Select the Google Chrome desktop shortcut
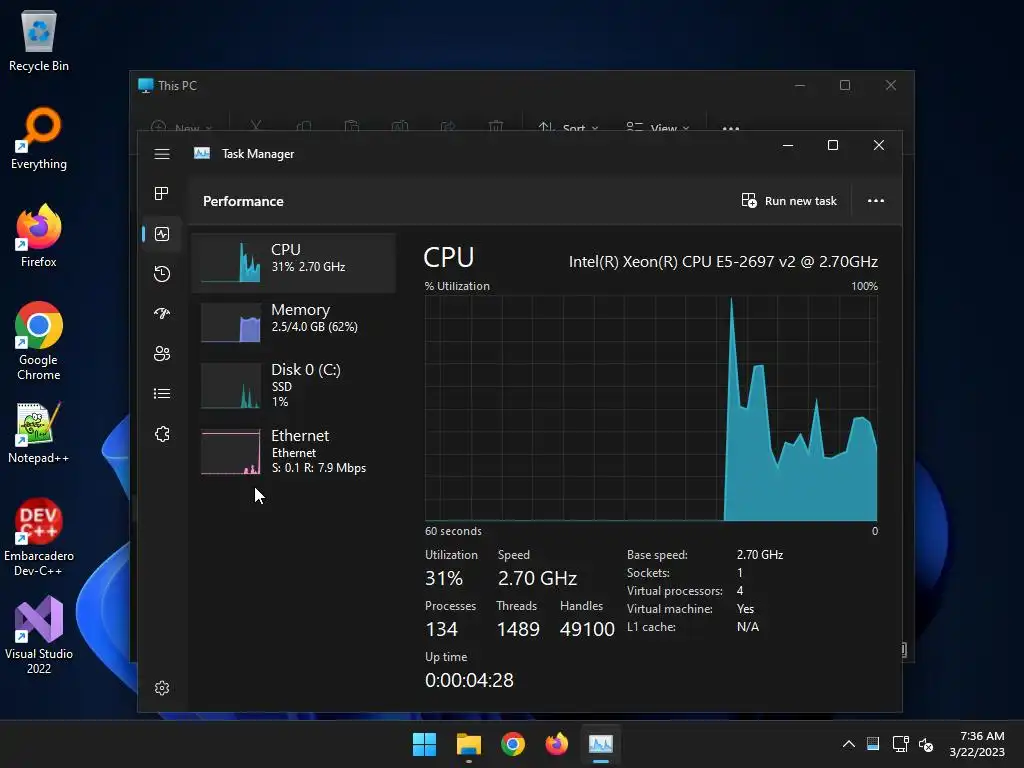1024x768 pixels. point(39,341)
